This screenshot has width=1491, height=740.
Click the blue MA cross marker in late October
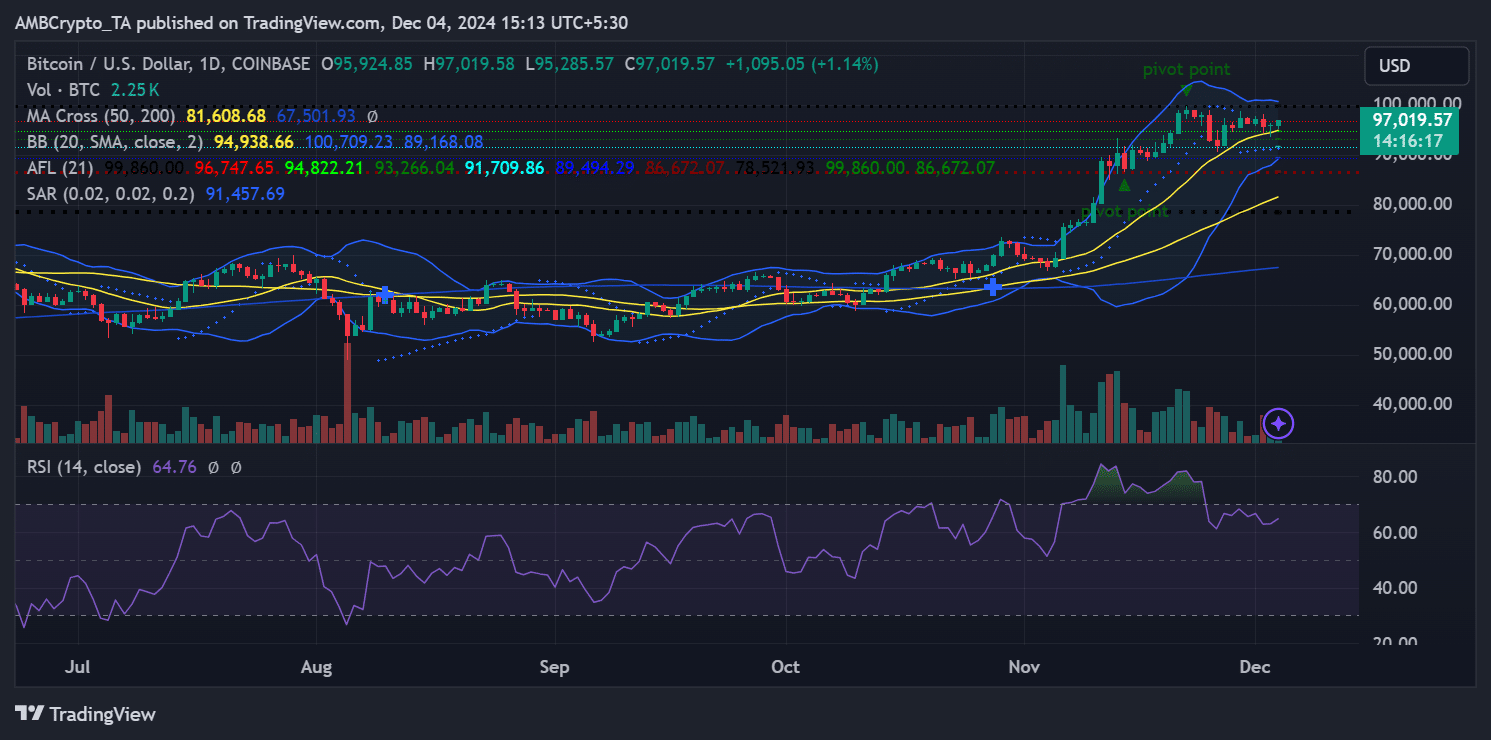point(992,287)
